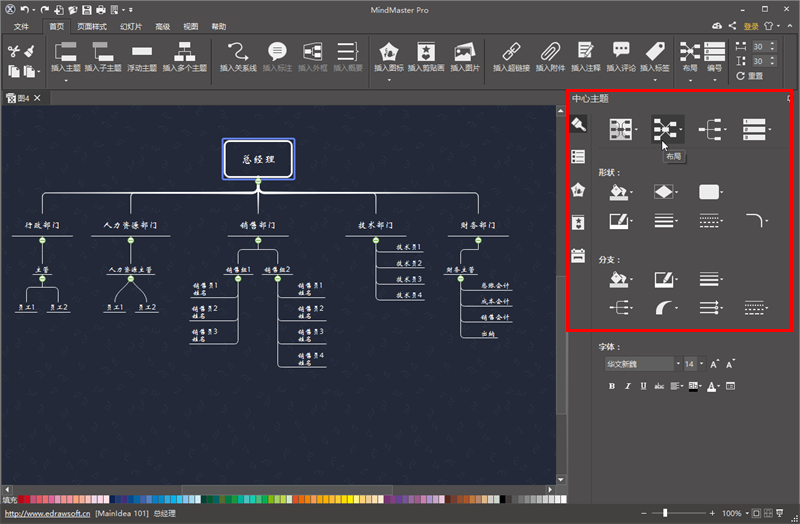Collapse the 销售组1 branch
800x524 pixels.
pyautogui.click(x=238, y=279)
